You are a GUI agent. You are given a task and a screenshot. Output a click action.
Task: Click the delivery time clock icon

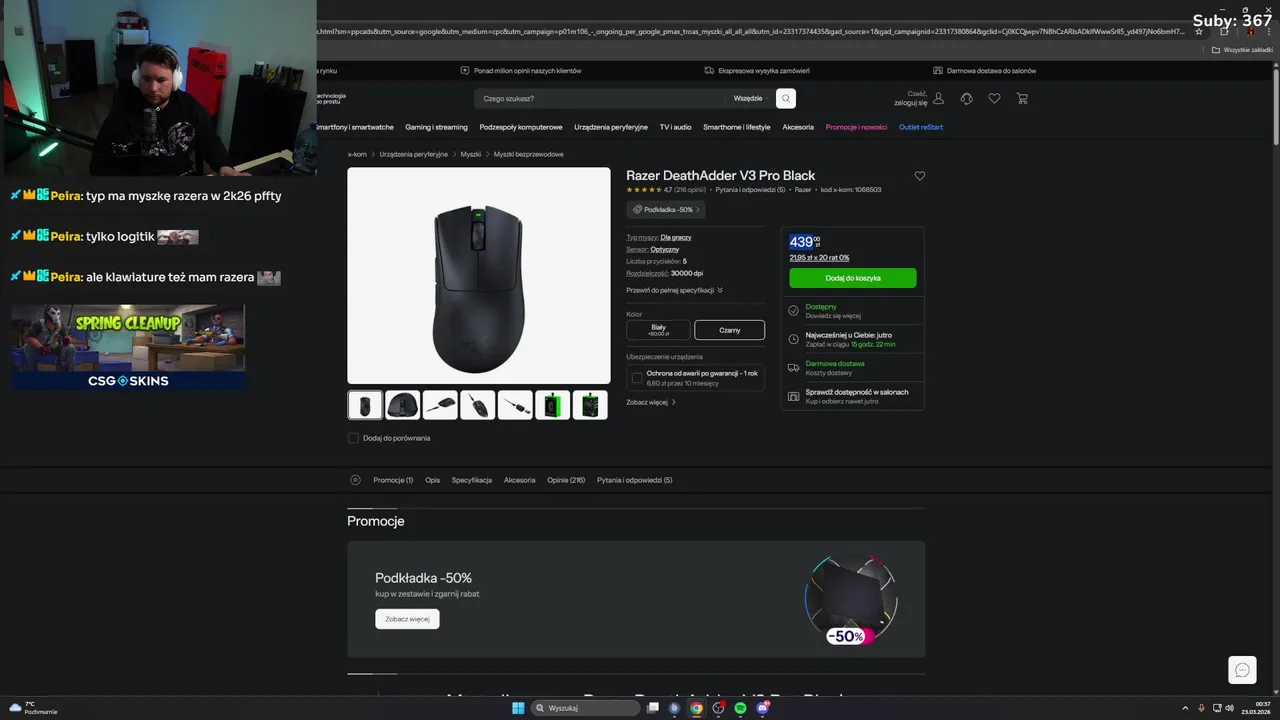coord(793,339)
